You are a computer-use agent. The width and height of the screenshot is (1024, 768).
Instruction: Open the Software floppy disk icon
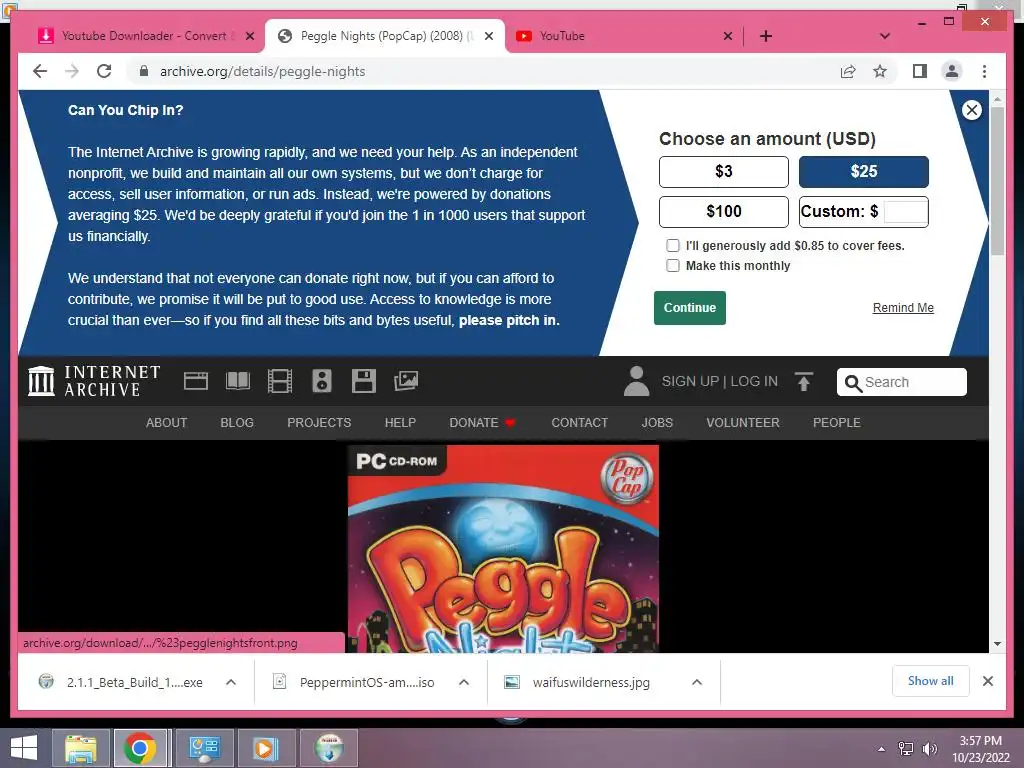coord(364,381)
